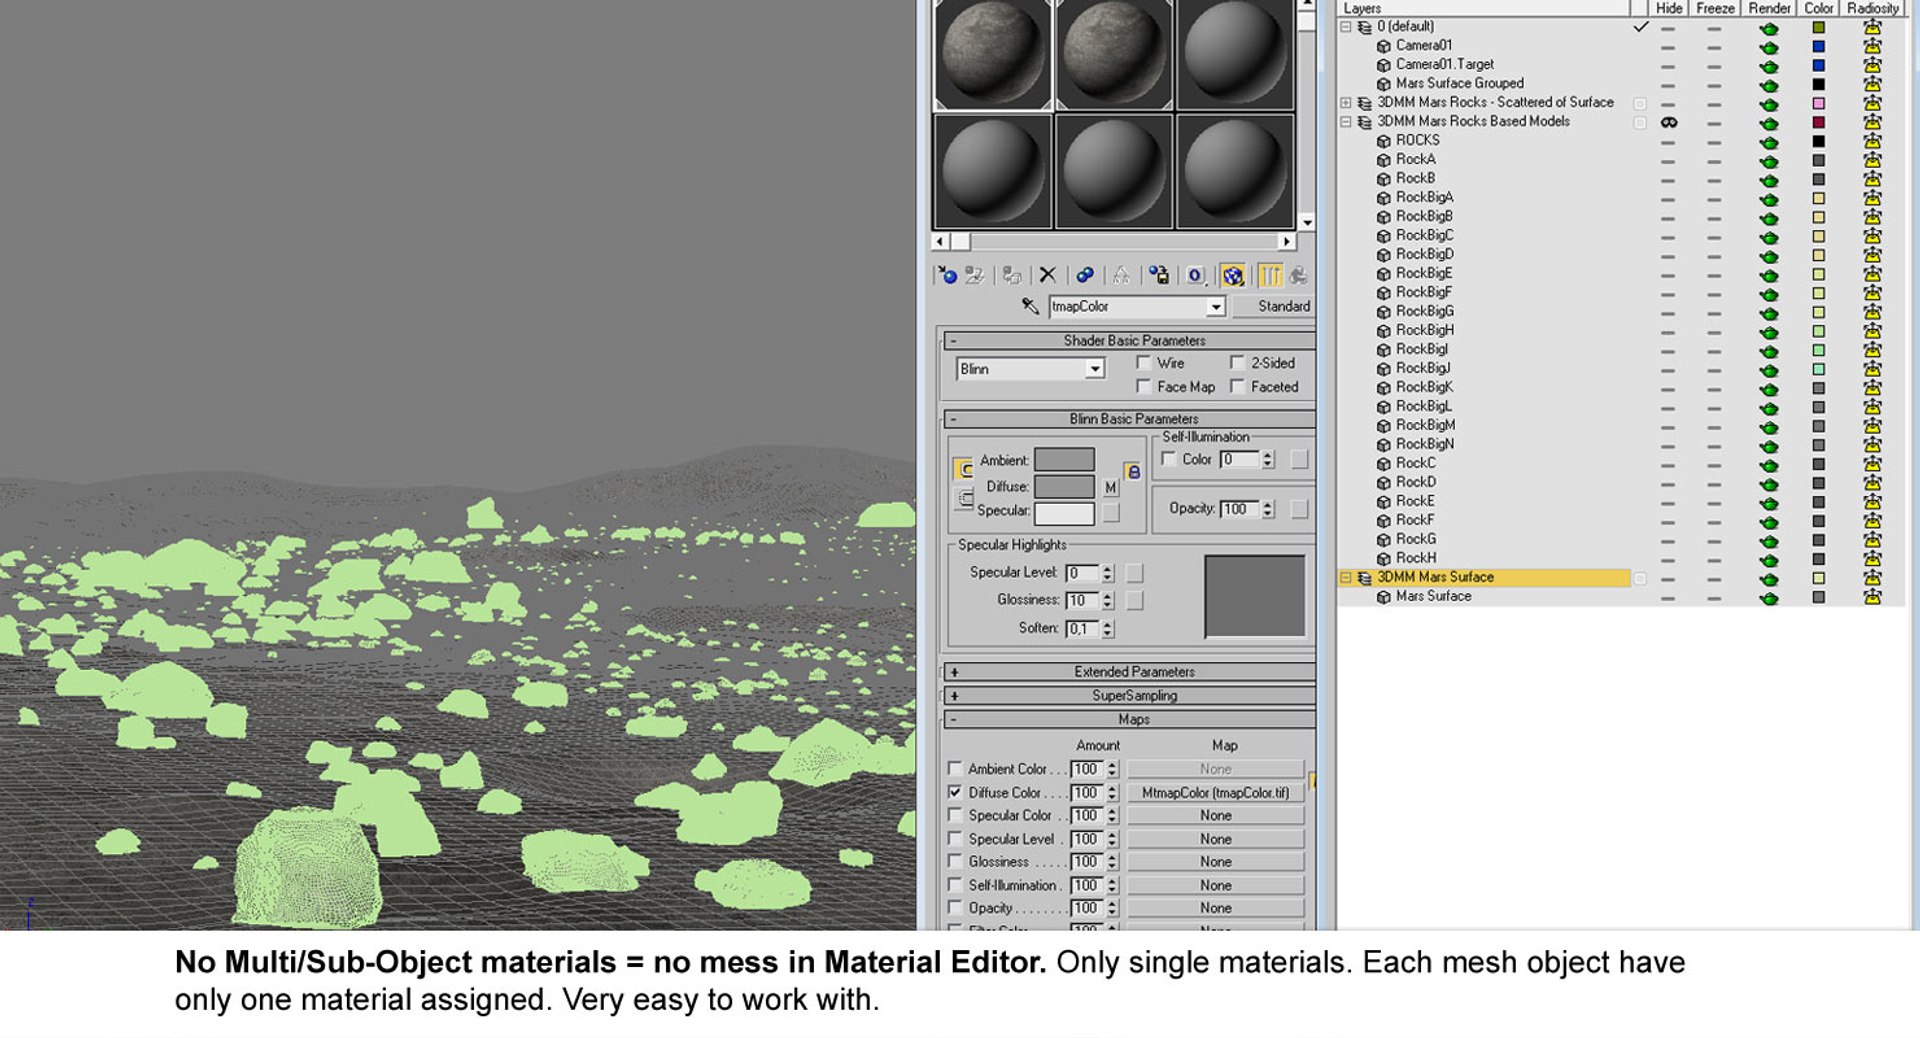
Task: Open the Specular color swatch
Action: (1064, 514)
